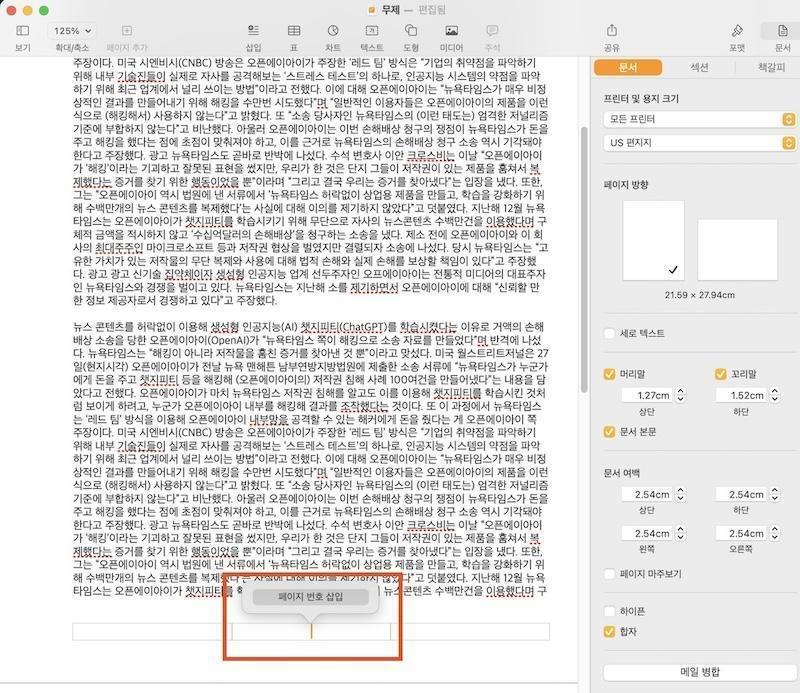Toggle the 합자 checkbox

click(609, 632)
